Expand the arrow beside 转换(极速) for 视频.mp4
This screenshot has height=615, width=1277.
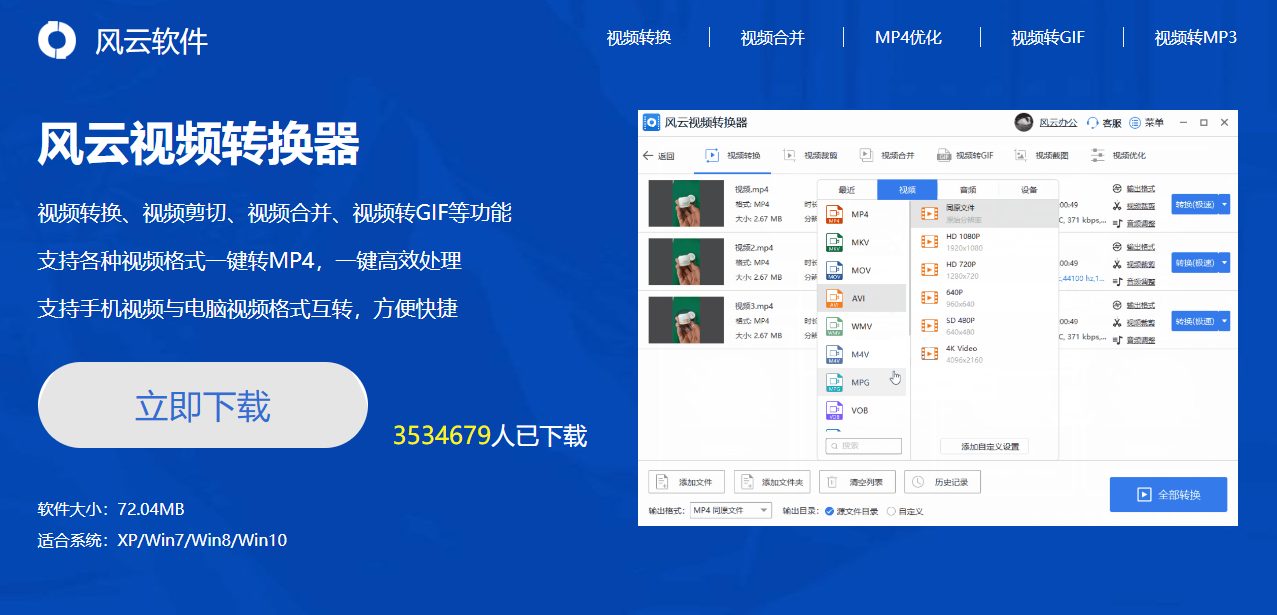pyautogui.click(x=1225, y=204)
